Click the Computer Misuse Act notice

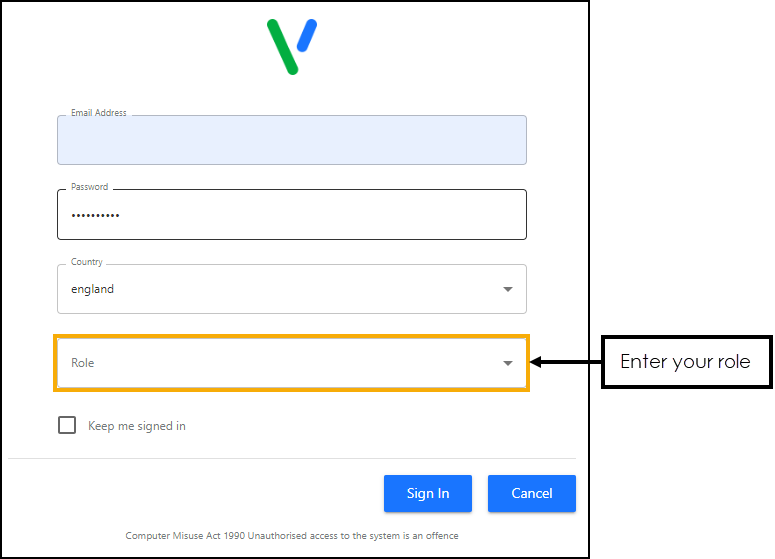[x=292, y=536]
